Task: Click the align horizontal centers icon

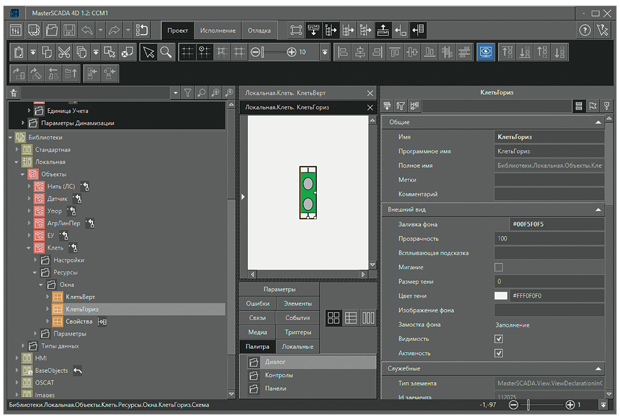Action: point(360,52)
